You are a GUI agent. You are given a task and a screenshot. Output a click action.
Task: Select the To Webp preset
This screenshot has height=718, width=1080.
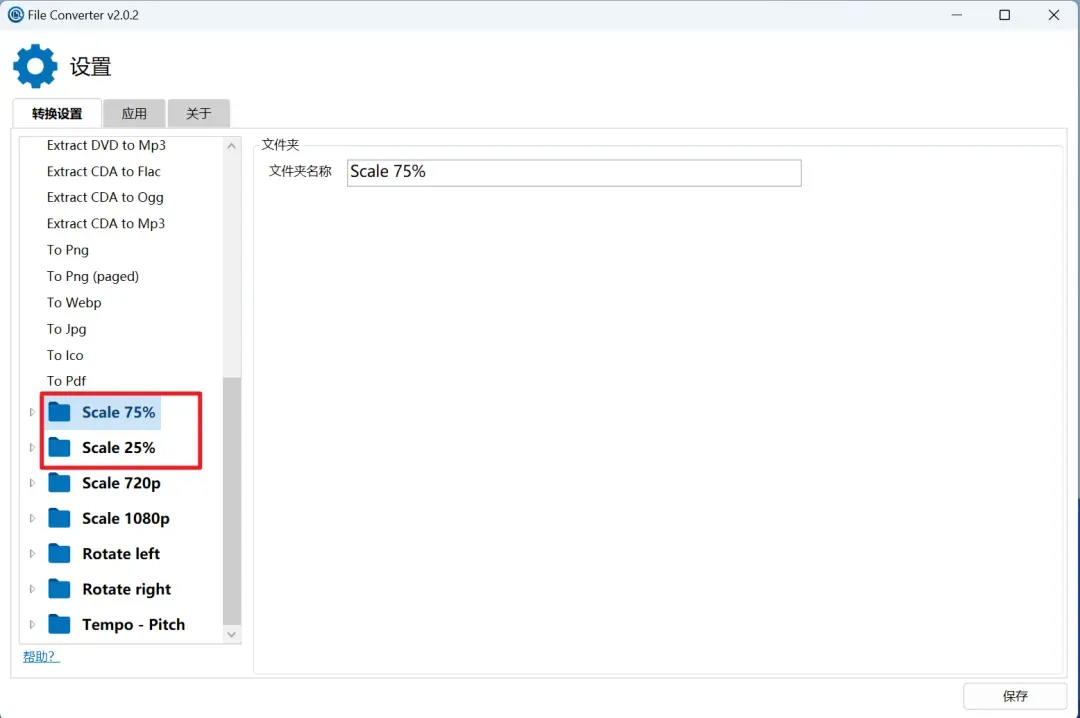click(x=74, y=302)
